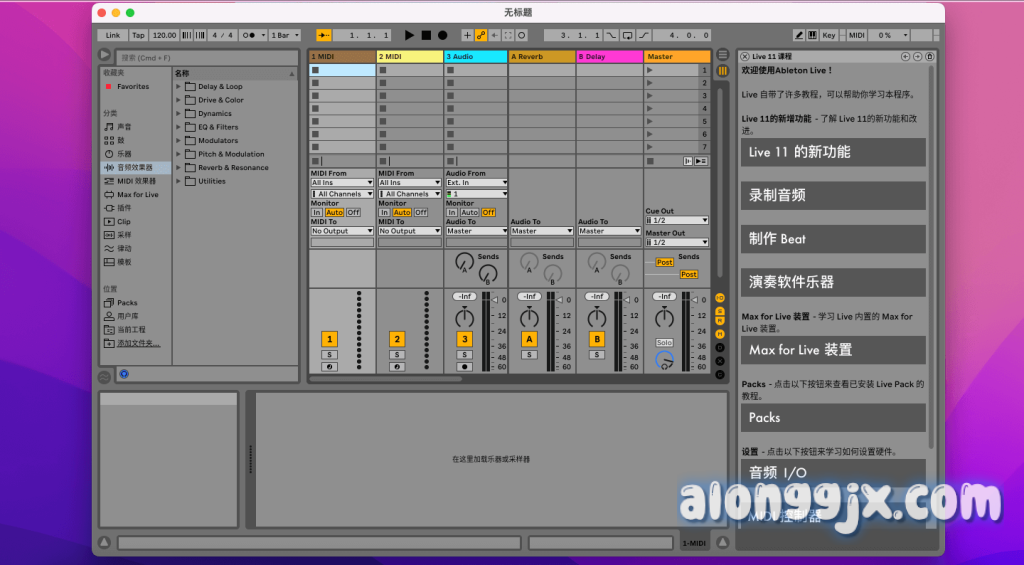The image size is (1024, 565).
Task: Toggle the Automation Arm link icon
Action: pyautogui.click(x=481, y=35)
